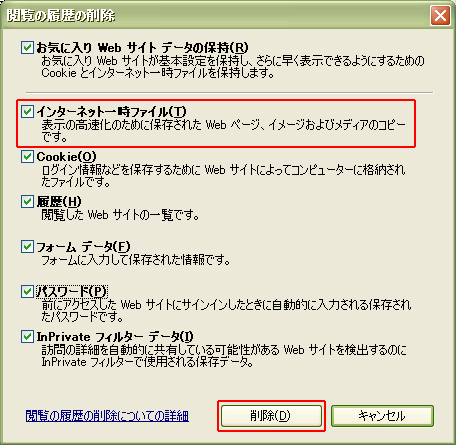Click the お気に入り Web サイト データの保持(R) label text

(142, 48)
